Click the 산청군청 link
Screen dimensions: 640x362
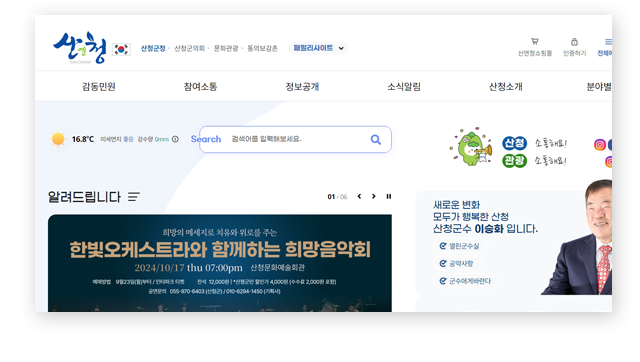153,49
